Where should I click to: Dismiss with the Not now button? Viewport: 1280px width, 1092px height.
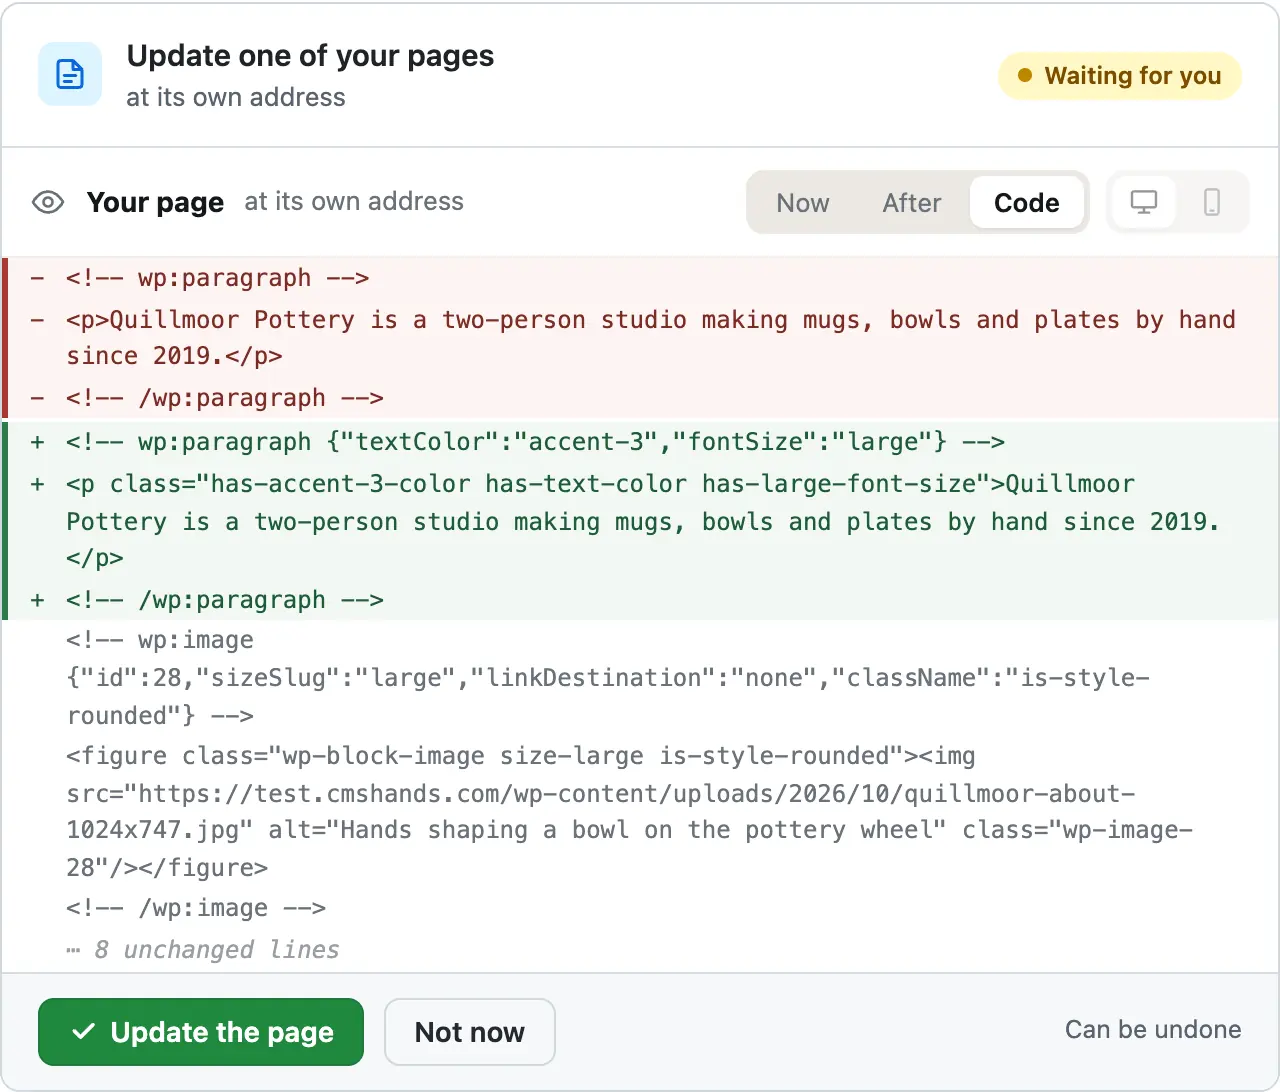(470, 1032)
